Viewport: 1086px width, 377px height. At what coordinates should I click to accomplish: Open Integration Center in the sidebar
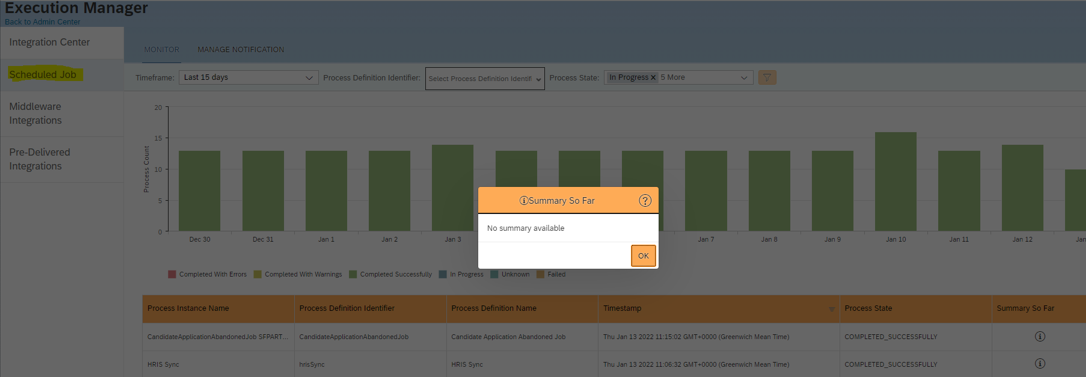point(50,42)
